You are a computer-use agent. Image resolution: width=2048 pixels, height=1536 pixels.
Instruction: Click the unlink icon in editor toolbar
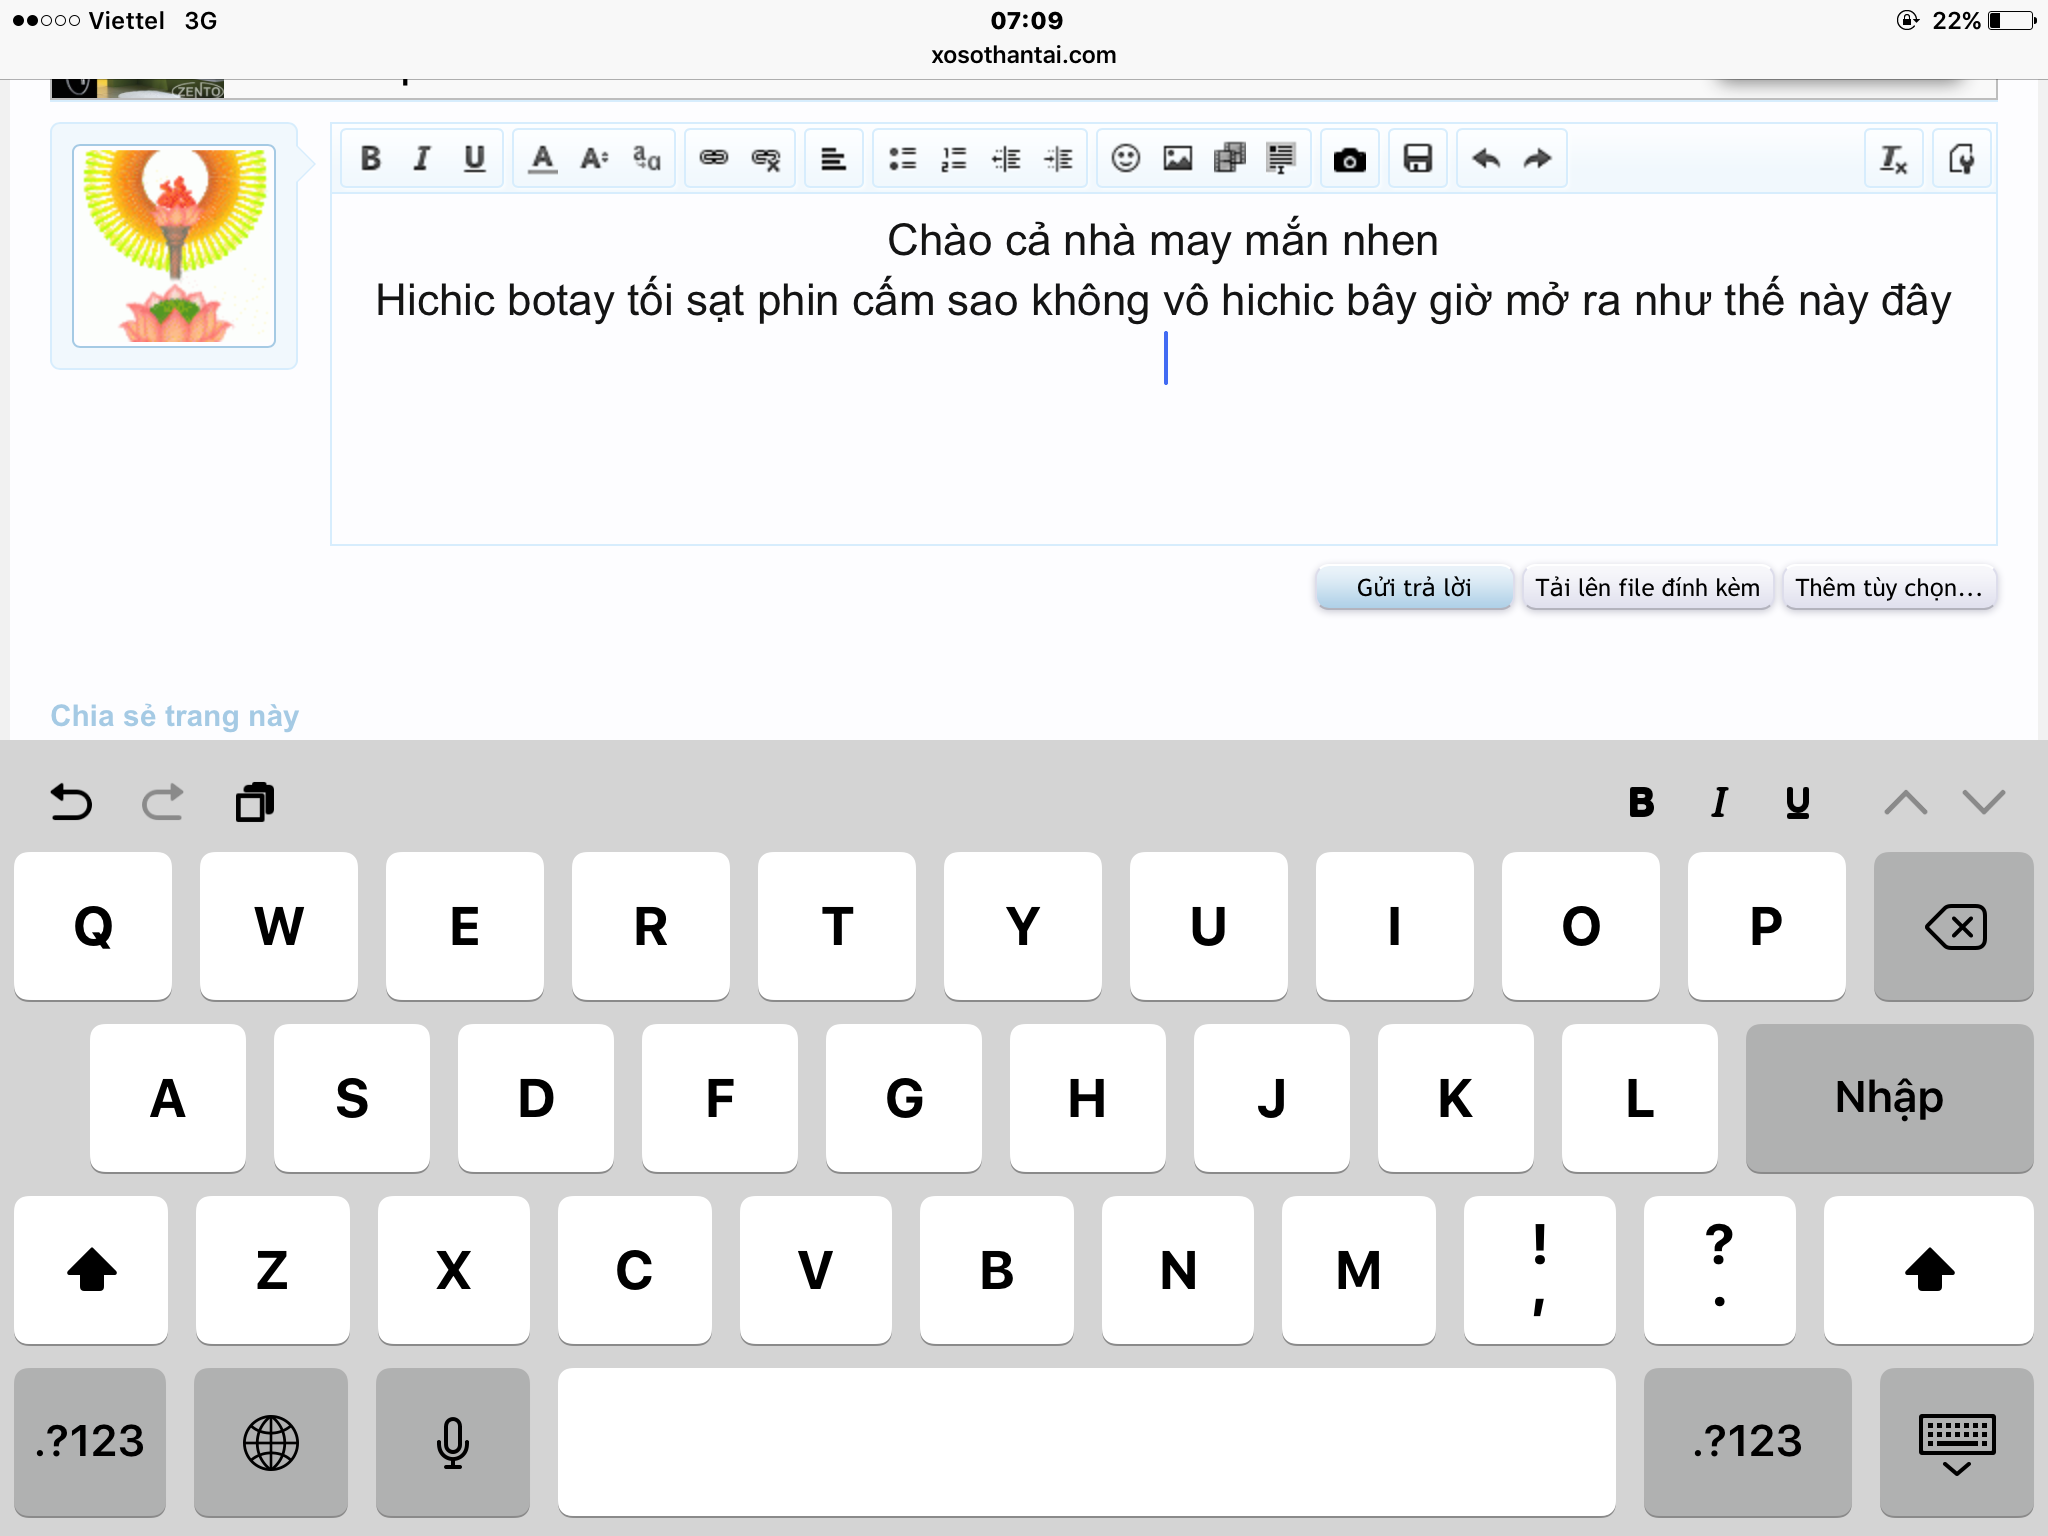(765, 158)
